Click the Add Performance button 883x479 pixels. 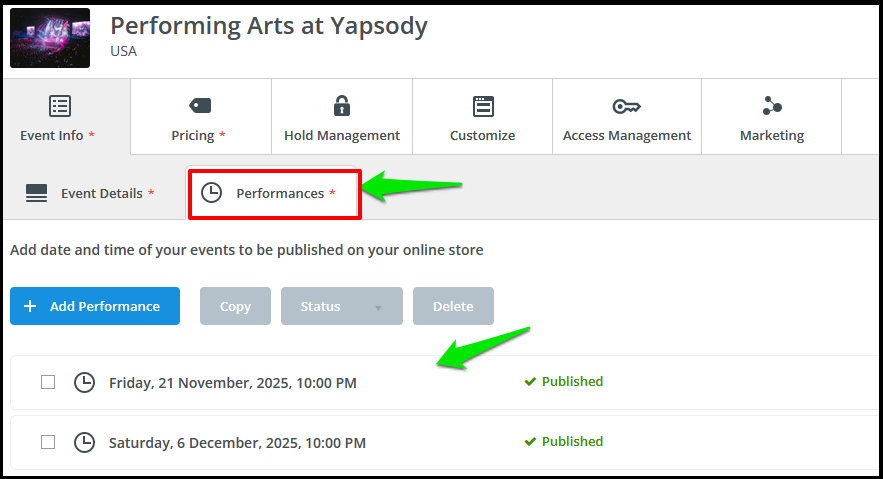[x=95, y=306]
